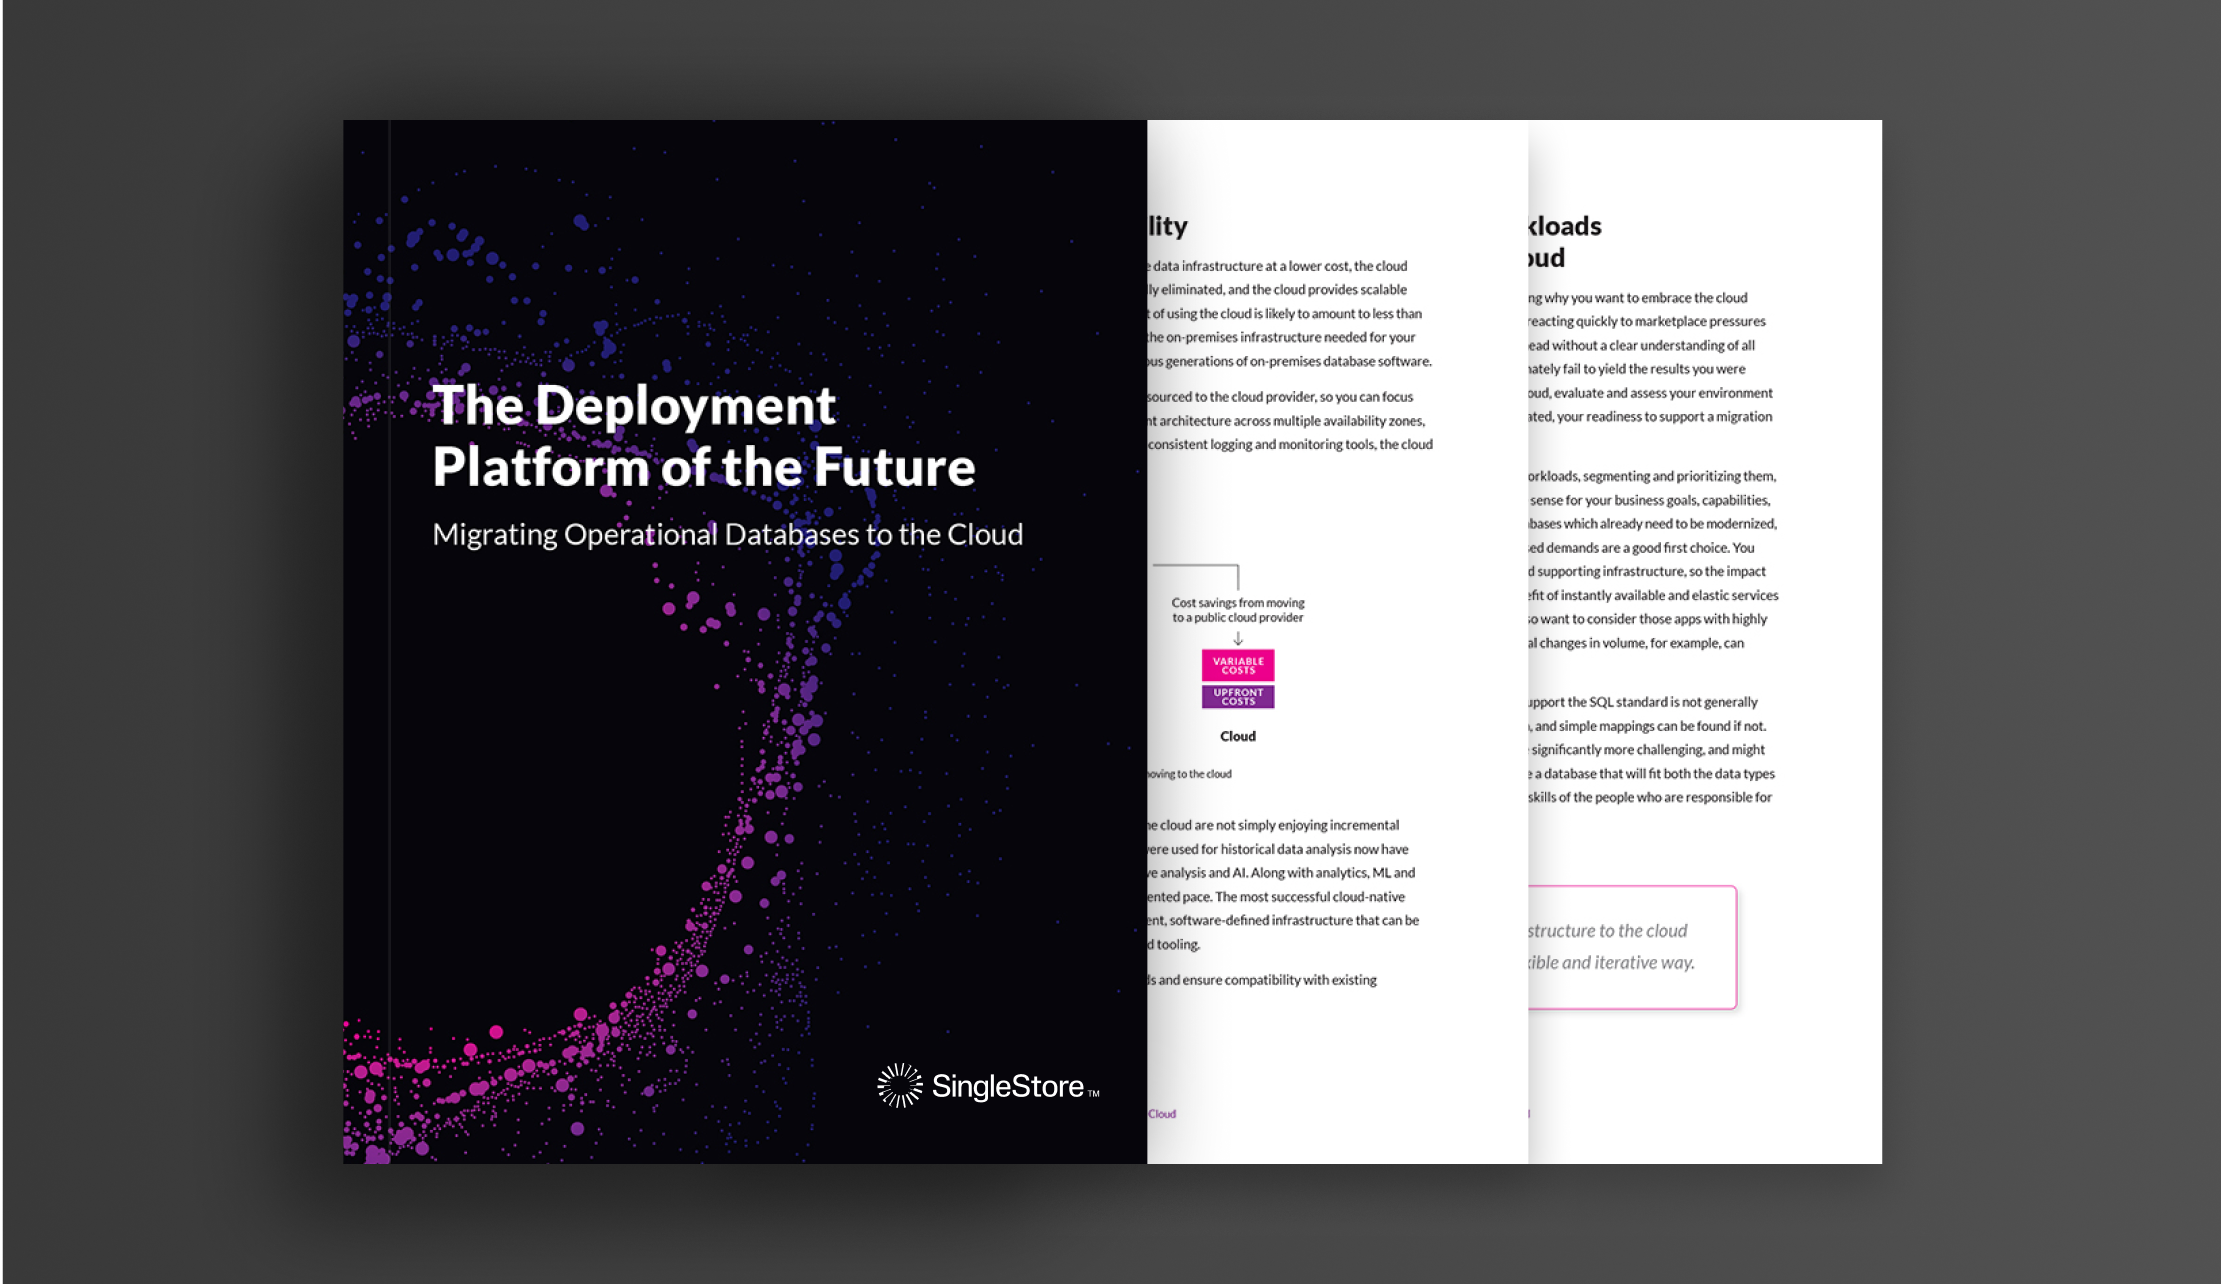Screen dimensions: 2221x1284
Task: Expand the 'lity' heading on the middle page
Action: (1168, 227)
